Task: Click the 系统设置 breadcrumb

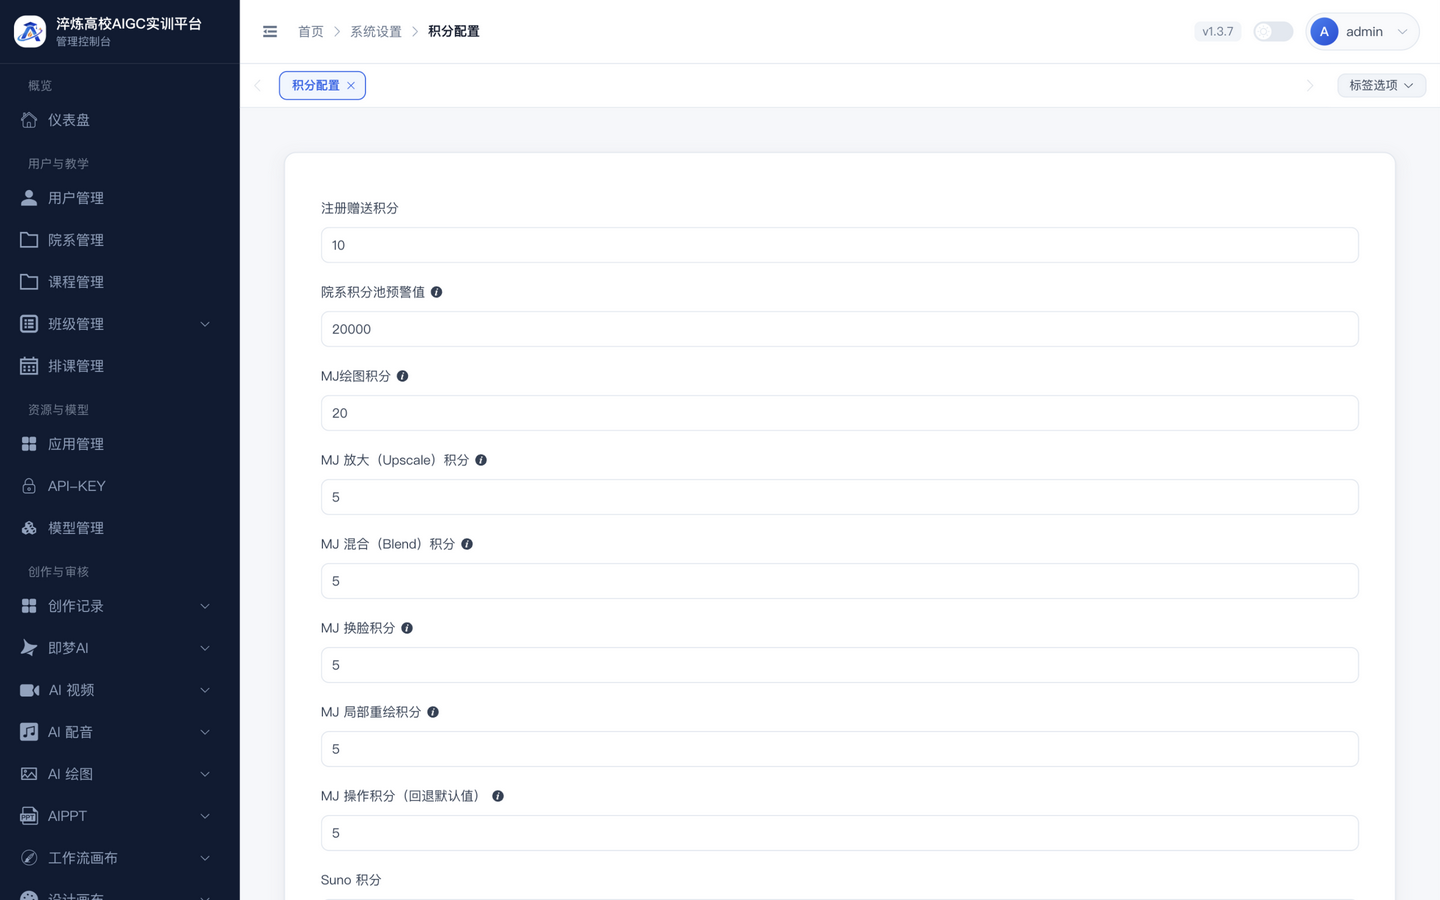Action: tap(376, 32)
